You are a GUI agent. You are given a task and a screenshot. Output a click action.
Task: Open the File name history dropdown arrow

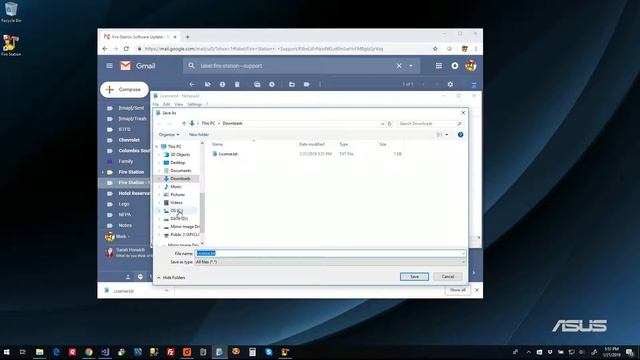pos(463,253)
